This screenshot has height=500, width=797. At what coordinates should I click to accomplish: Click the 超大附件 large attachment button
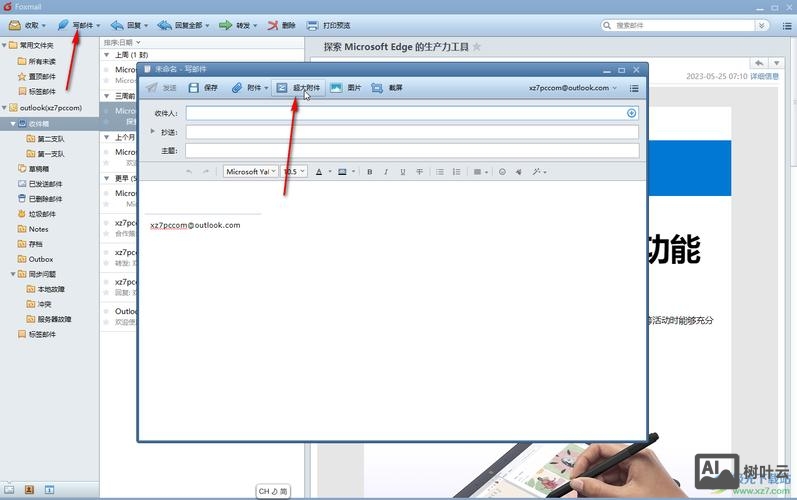coord(298,88)
